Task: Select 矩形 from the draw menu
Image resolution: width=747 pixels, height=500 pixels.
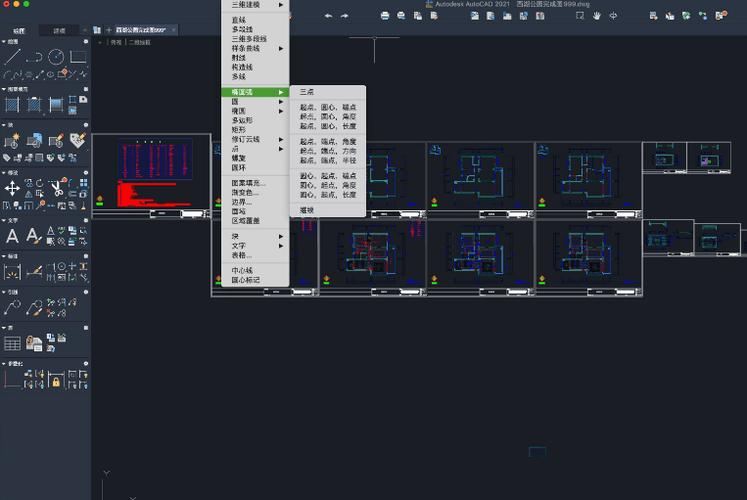Action: 239,130
